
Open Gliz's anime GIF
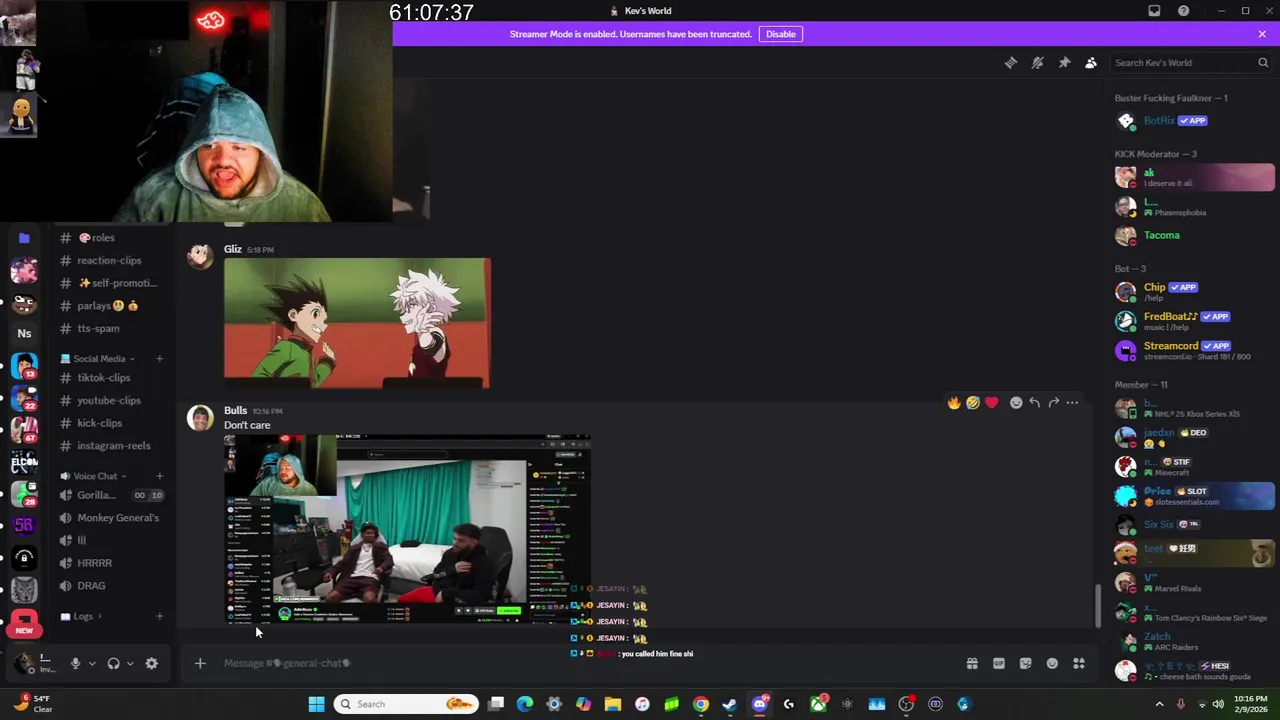tap(357, 323)
